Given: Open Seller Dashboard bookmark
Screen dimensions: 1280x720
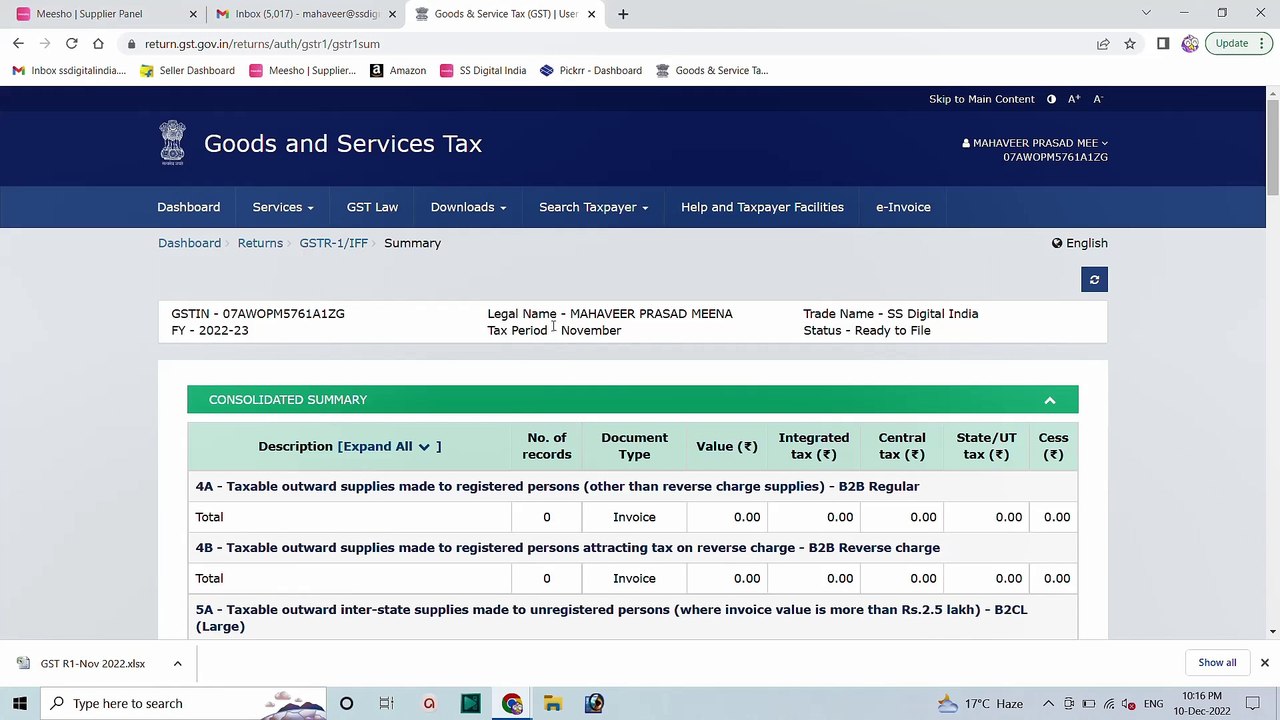Looking at the screenshot, I should [x=187, y=71].
